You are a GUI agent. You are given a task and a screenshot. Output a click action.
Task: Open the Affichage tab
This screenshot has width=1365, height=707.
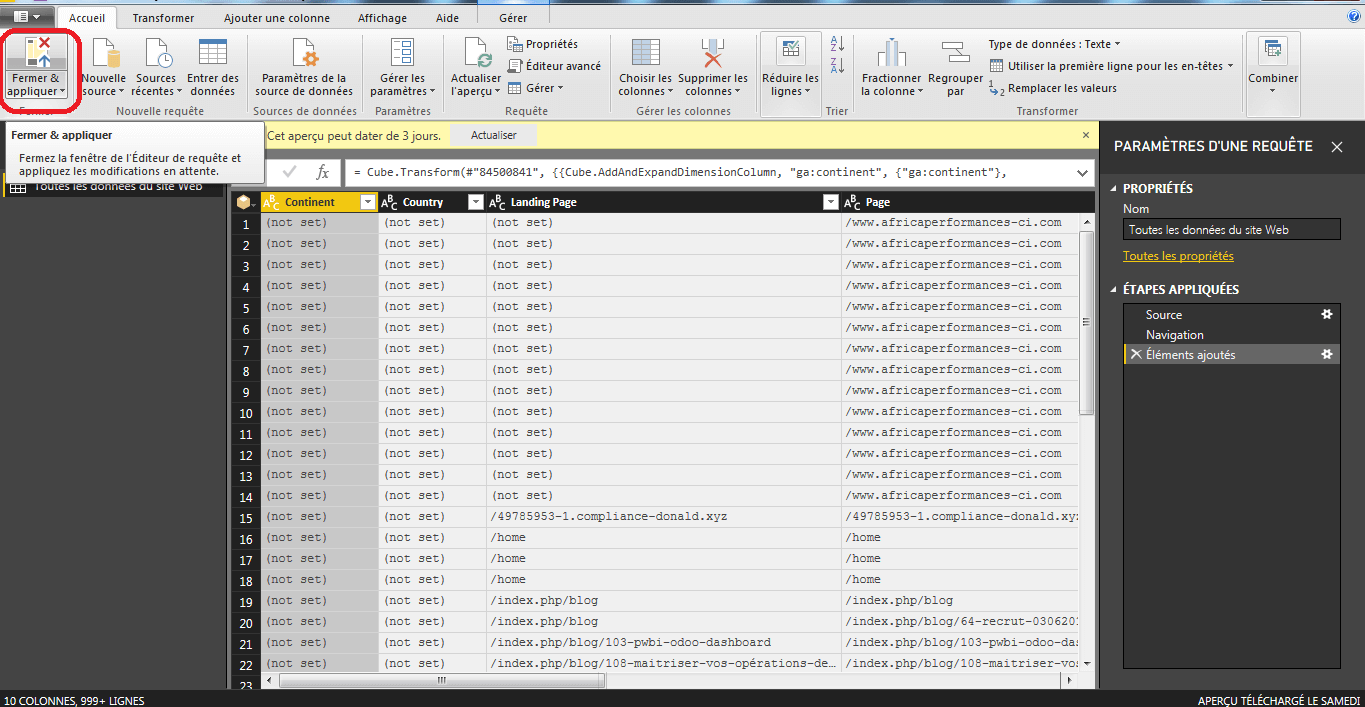coord(381,18)
